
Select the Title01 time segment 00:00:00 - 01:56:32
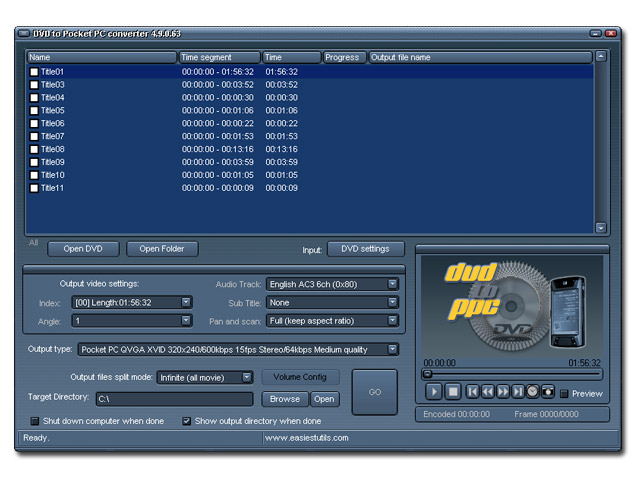218,72
